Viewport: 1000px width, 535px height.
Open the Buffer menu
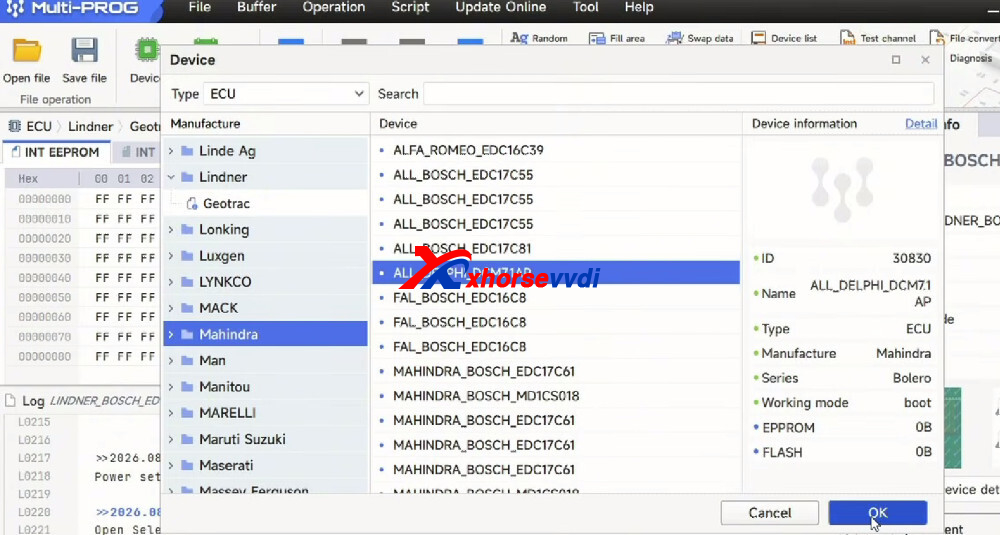coord(256,8)
